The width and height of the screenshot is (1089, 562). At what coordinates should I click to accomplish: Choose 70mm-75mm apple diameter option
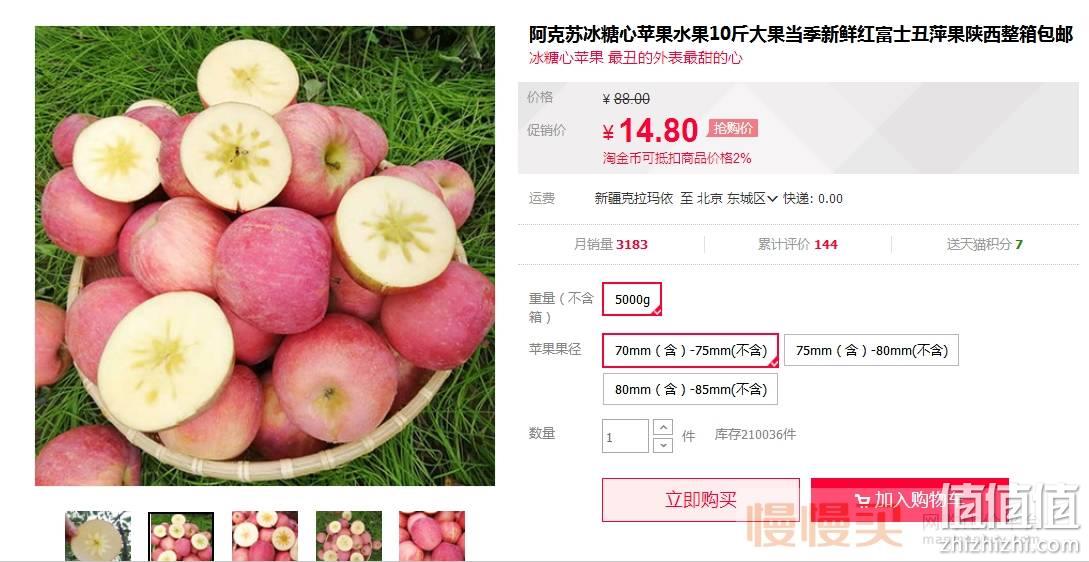click(690, 351)
